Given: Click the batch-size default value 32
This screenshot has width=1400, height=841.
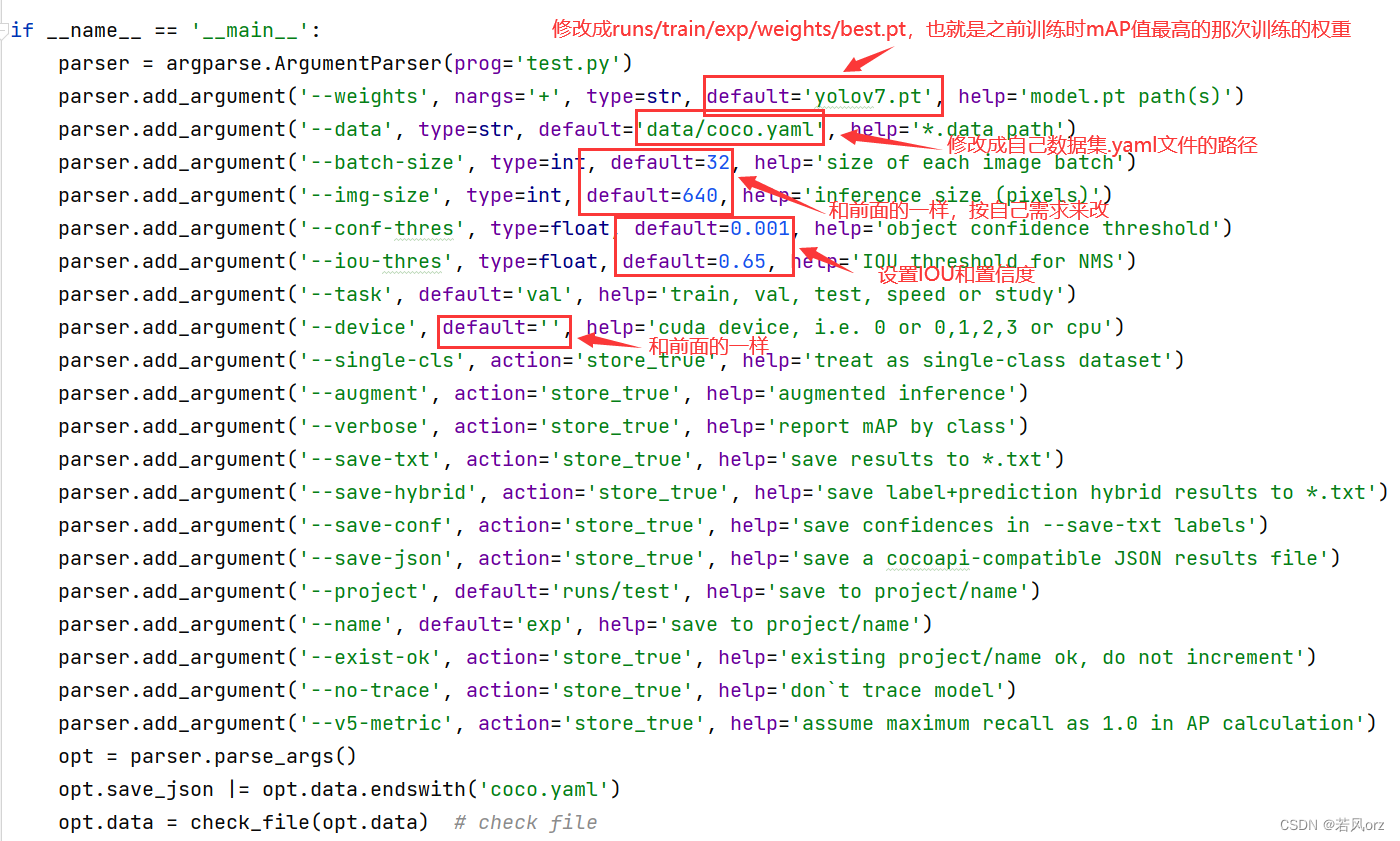Looking at the screenshot, I should click(719, 162).
